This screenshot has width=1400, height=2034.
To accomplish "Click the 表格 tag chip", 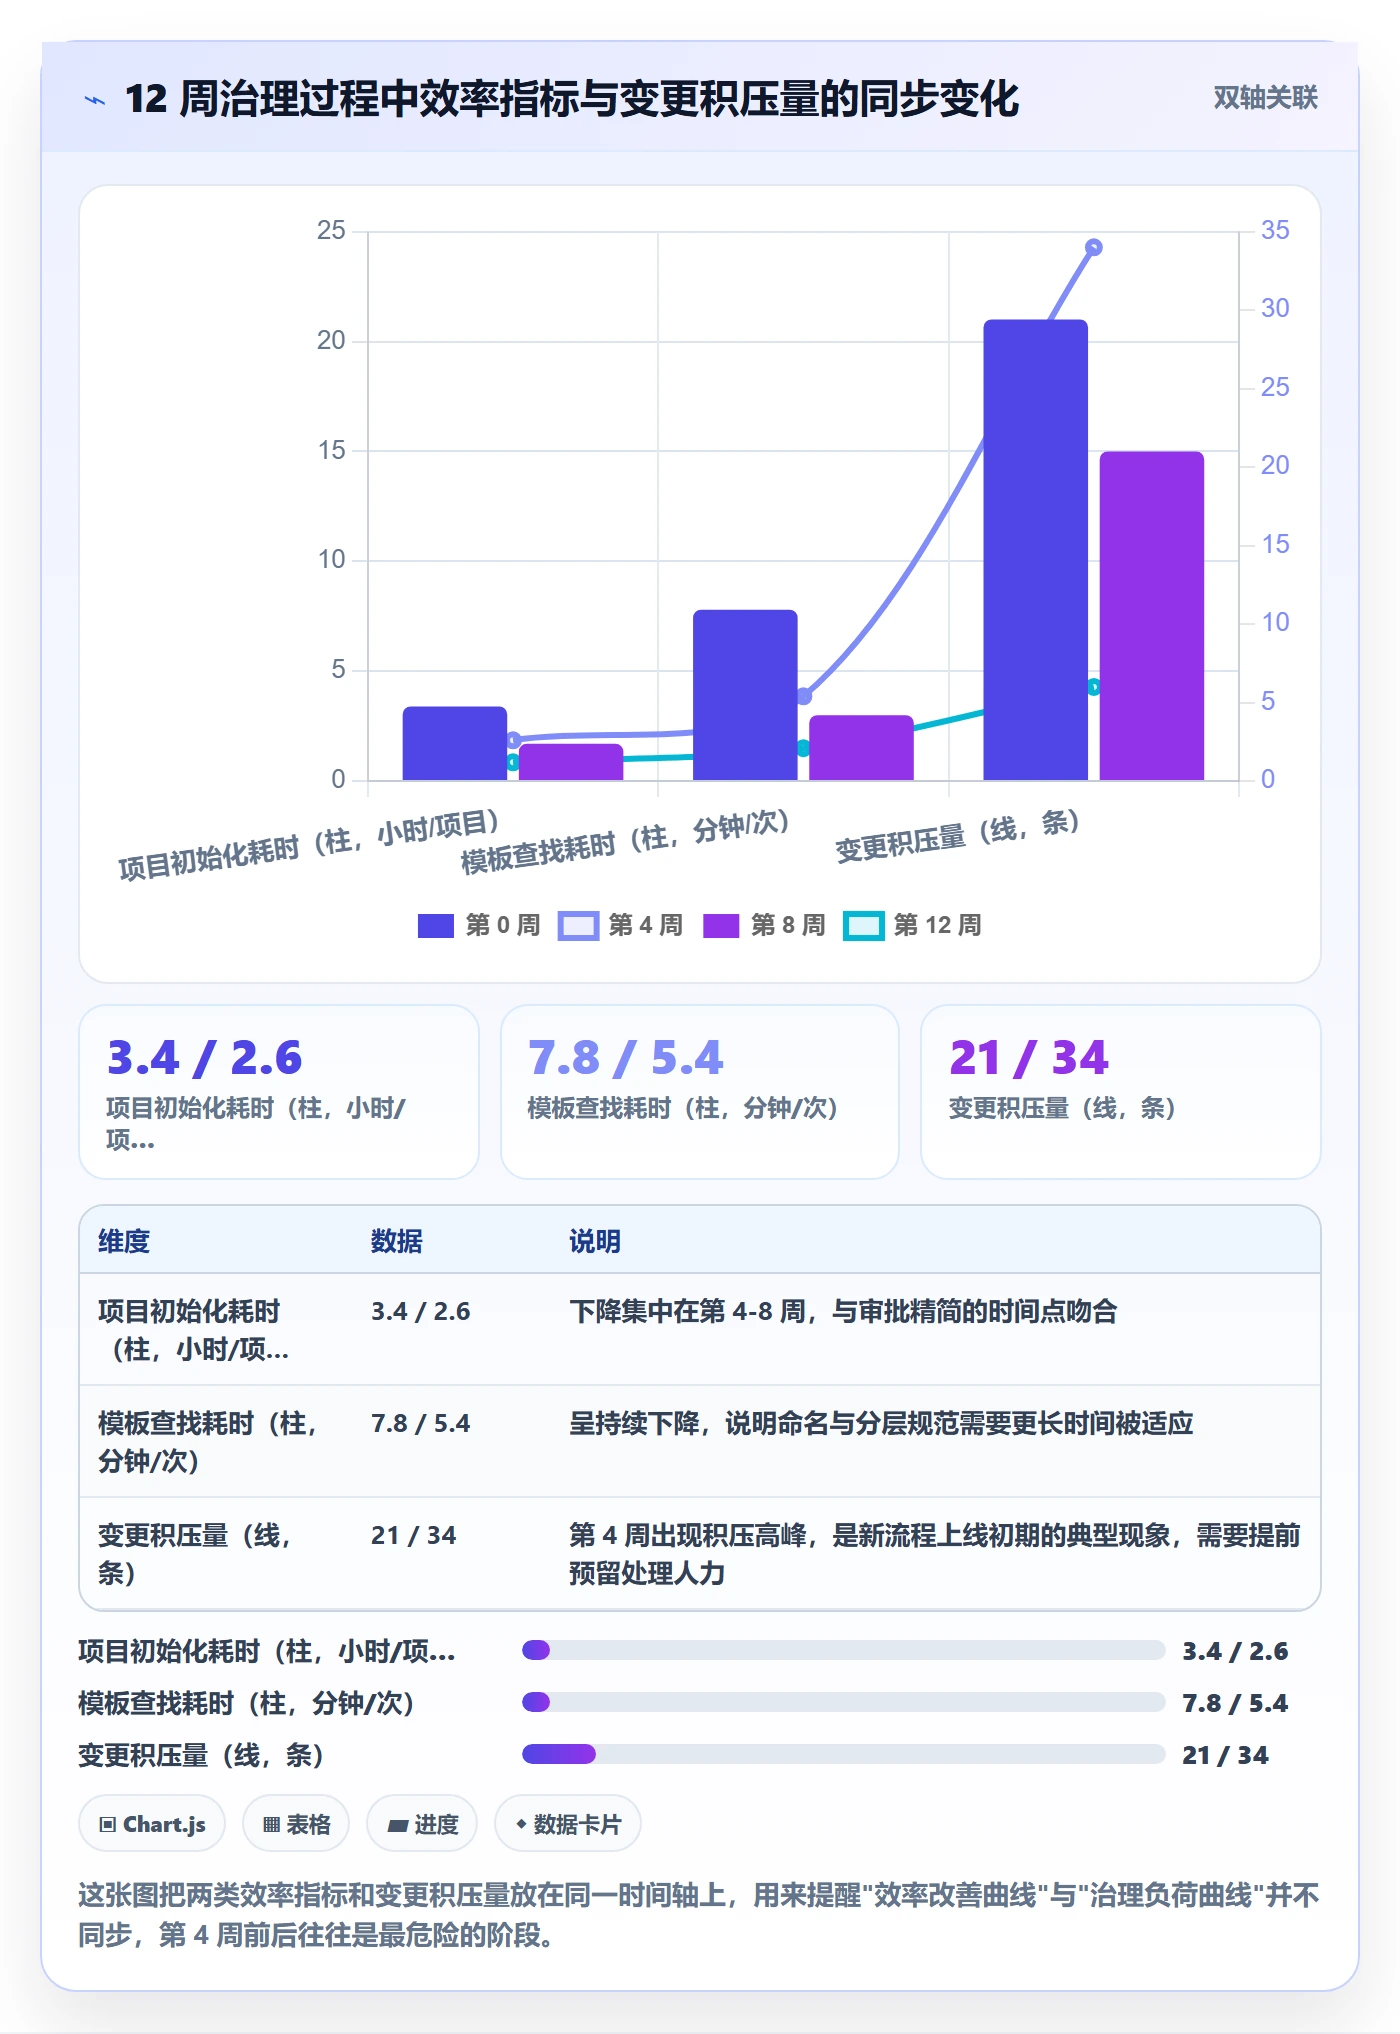I will pyautogui.click(x=296, y=1824).
